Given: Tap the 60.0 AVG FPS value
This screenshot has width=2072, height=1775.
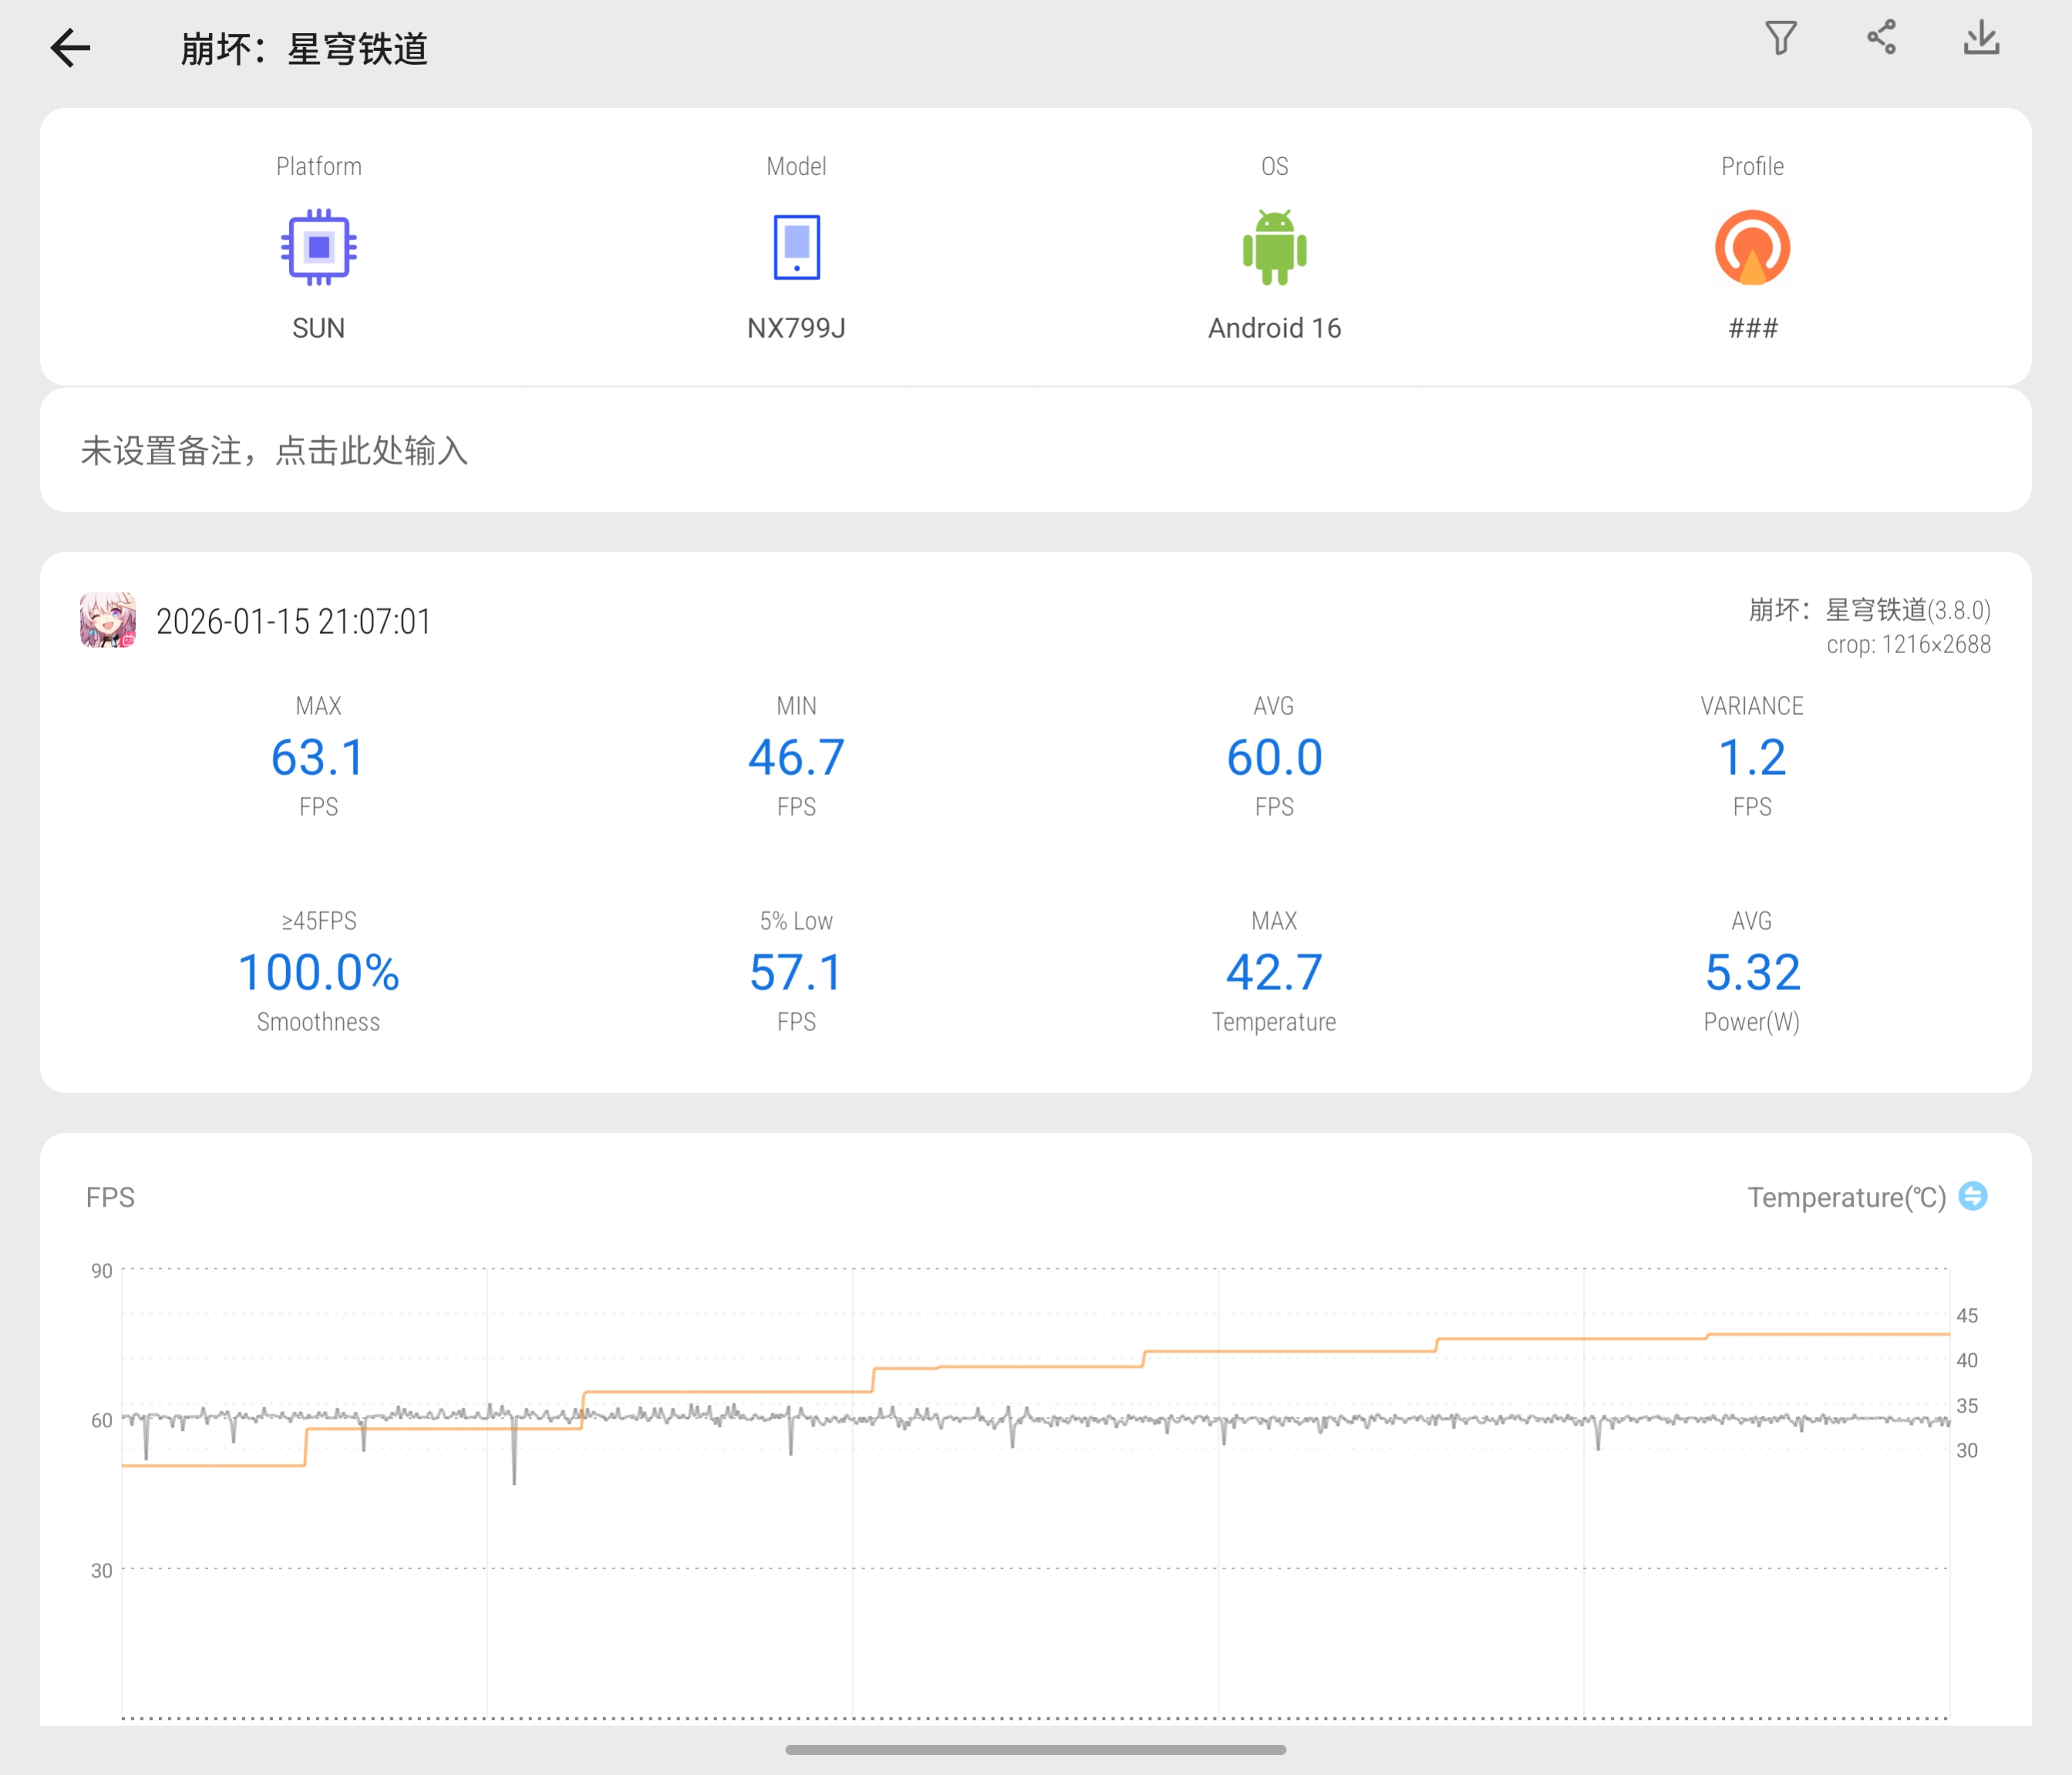Looking at the screenshot, I should click(x=1274, y=757).
